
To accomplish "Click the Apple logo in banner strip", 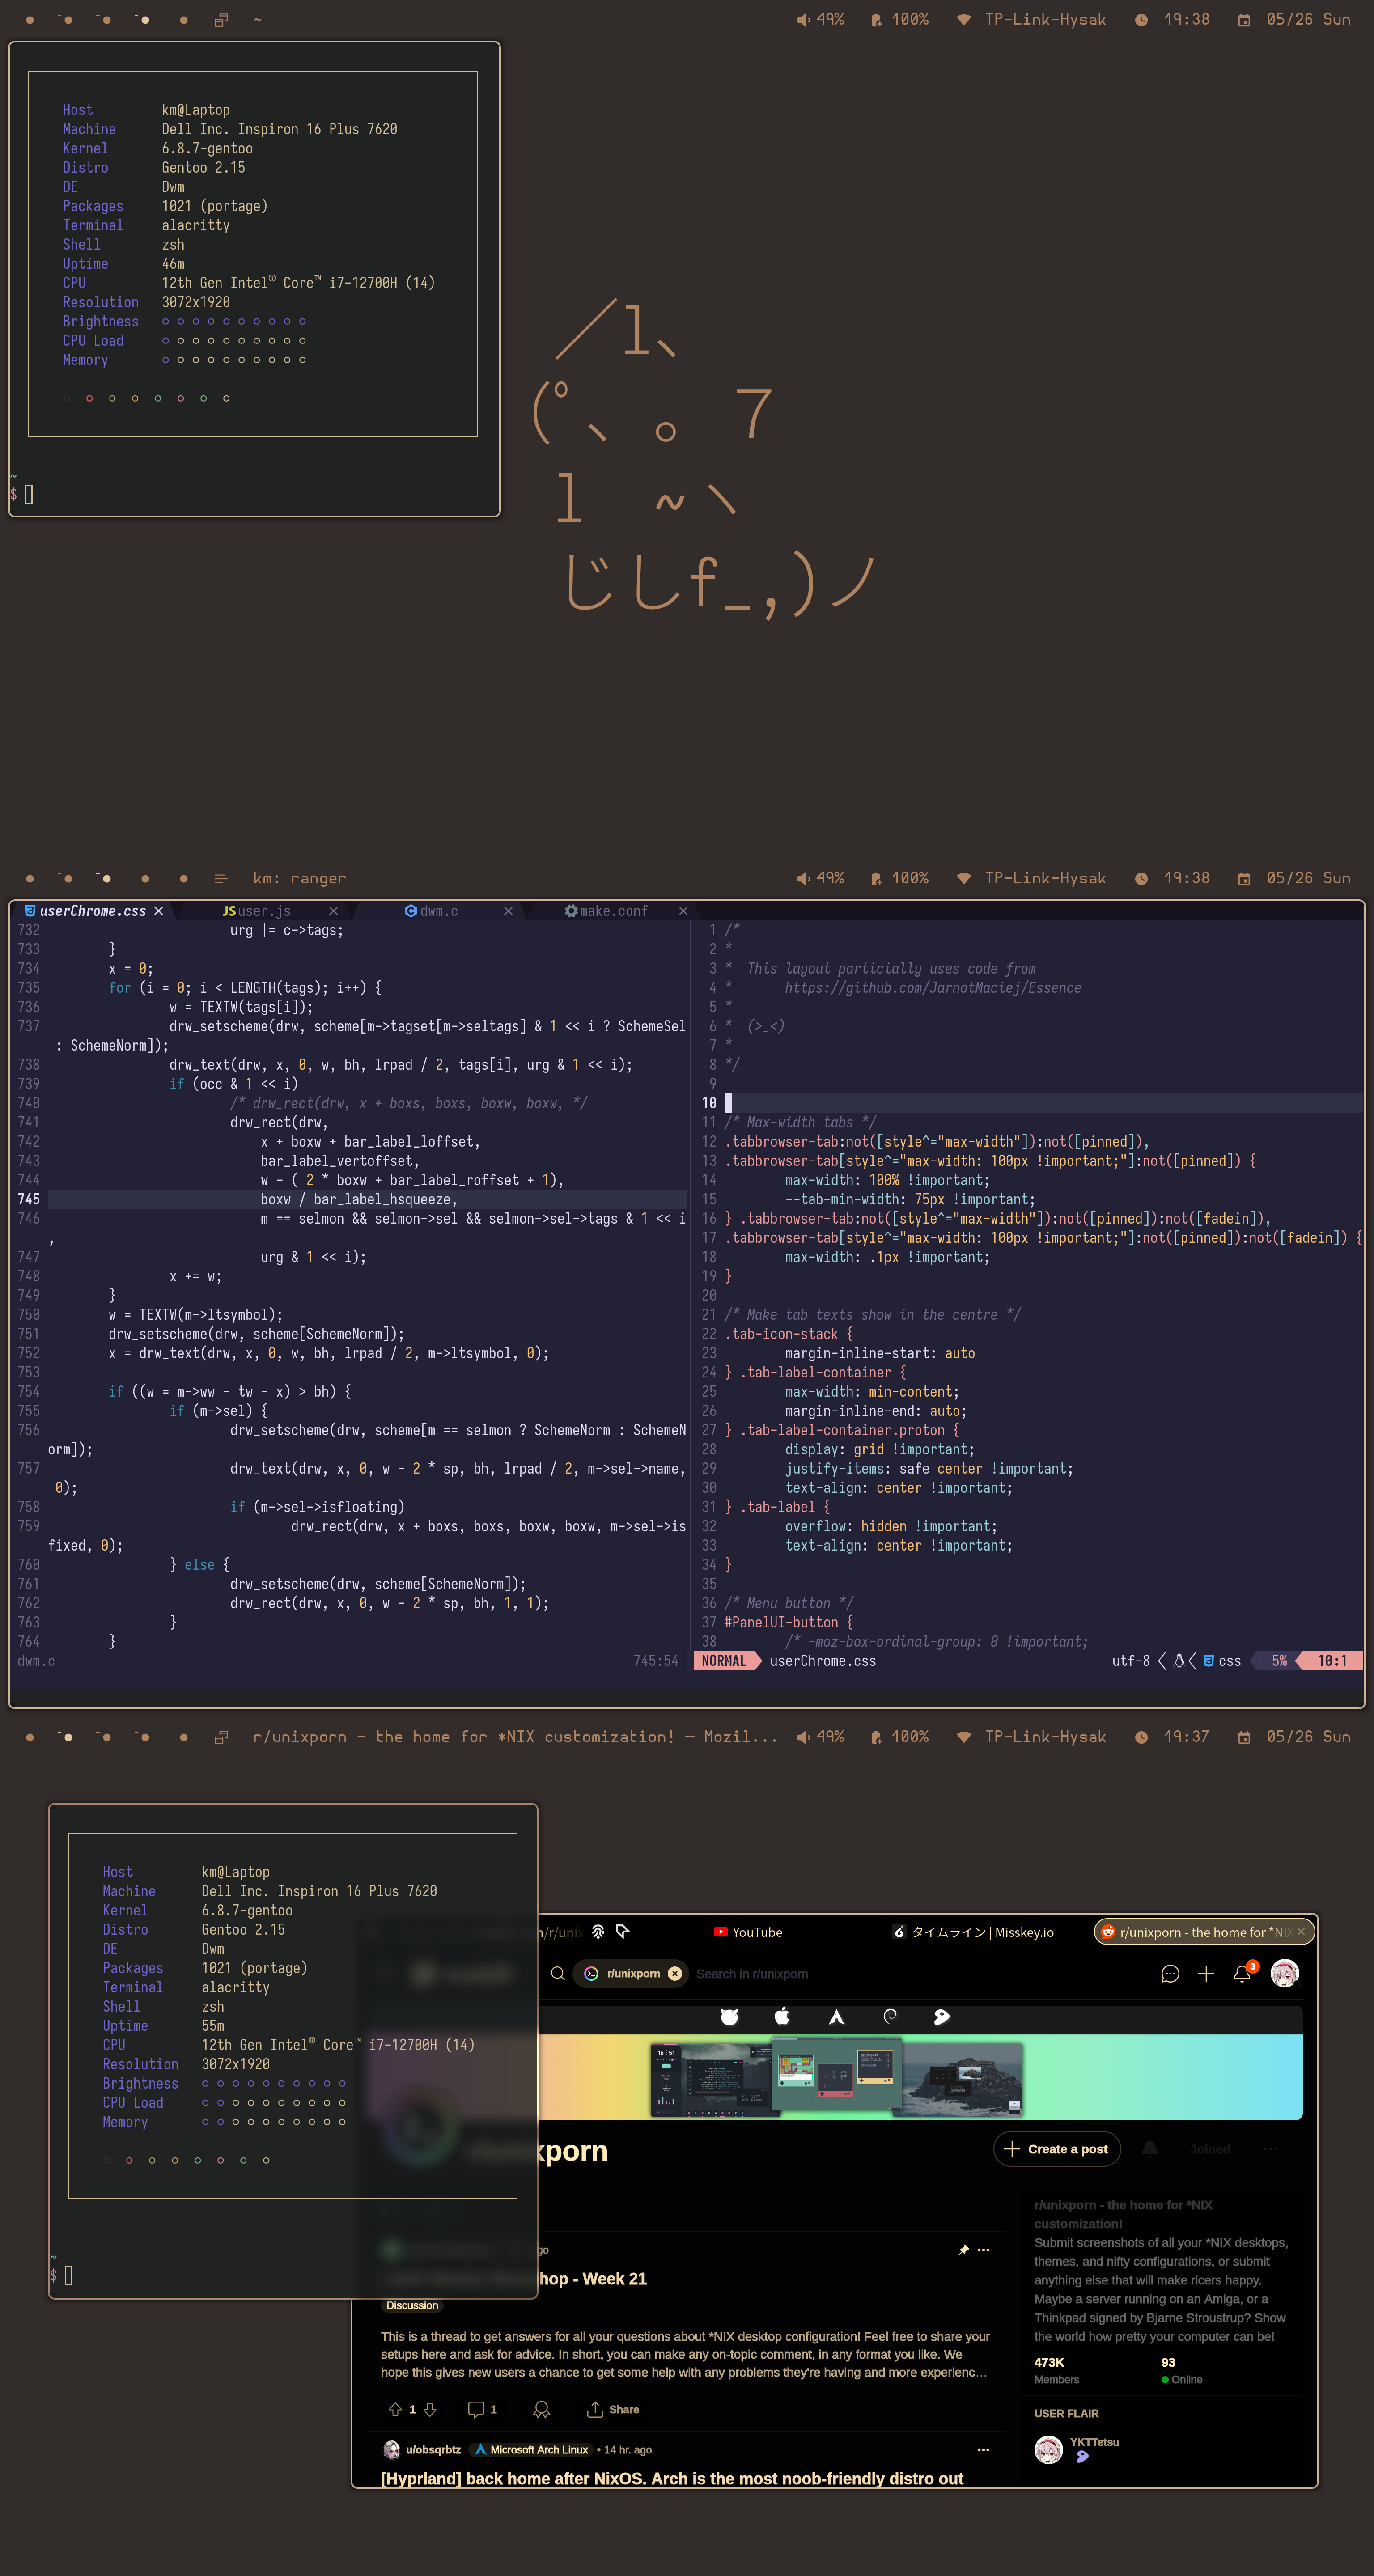I will click(782, 2016).
